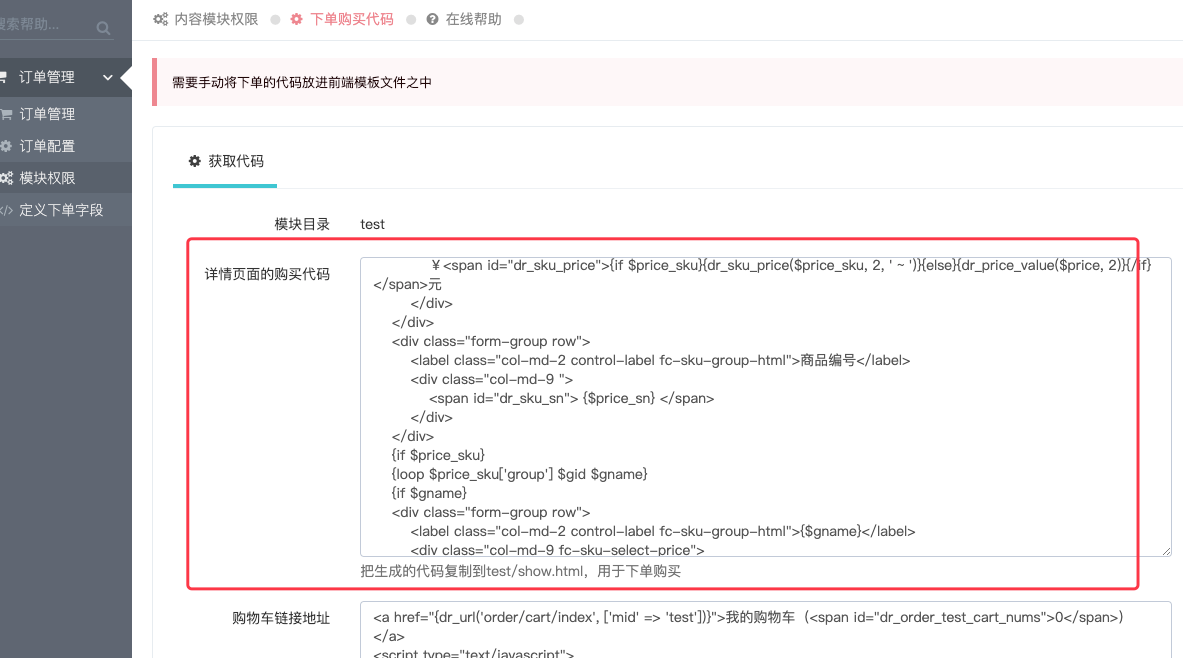The height and width of the screenshot is (658, 1183).
Task: Click the cart icon next to 订单管理 submenu
Action: tap(6, 114)
